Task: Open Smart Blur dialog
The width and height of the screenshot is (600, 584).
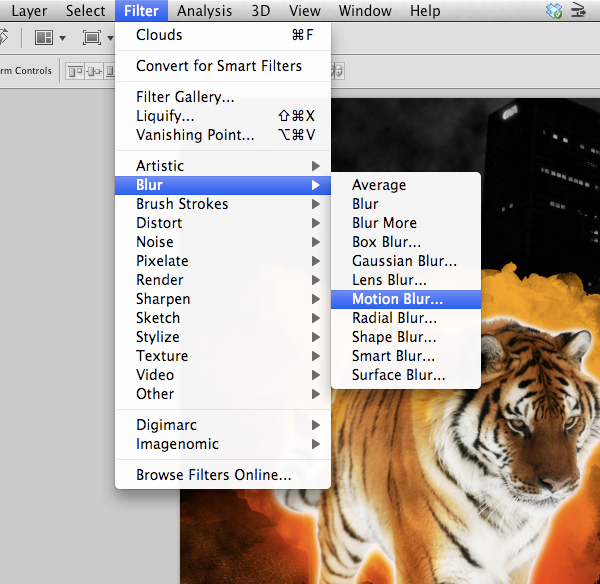Action: click(x=406, y=356)
